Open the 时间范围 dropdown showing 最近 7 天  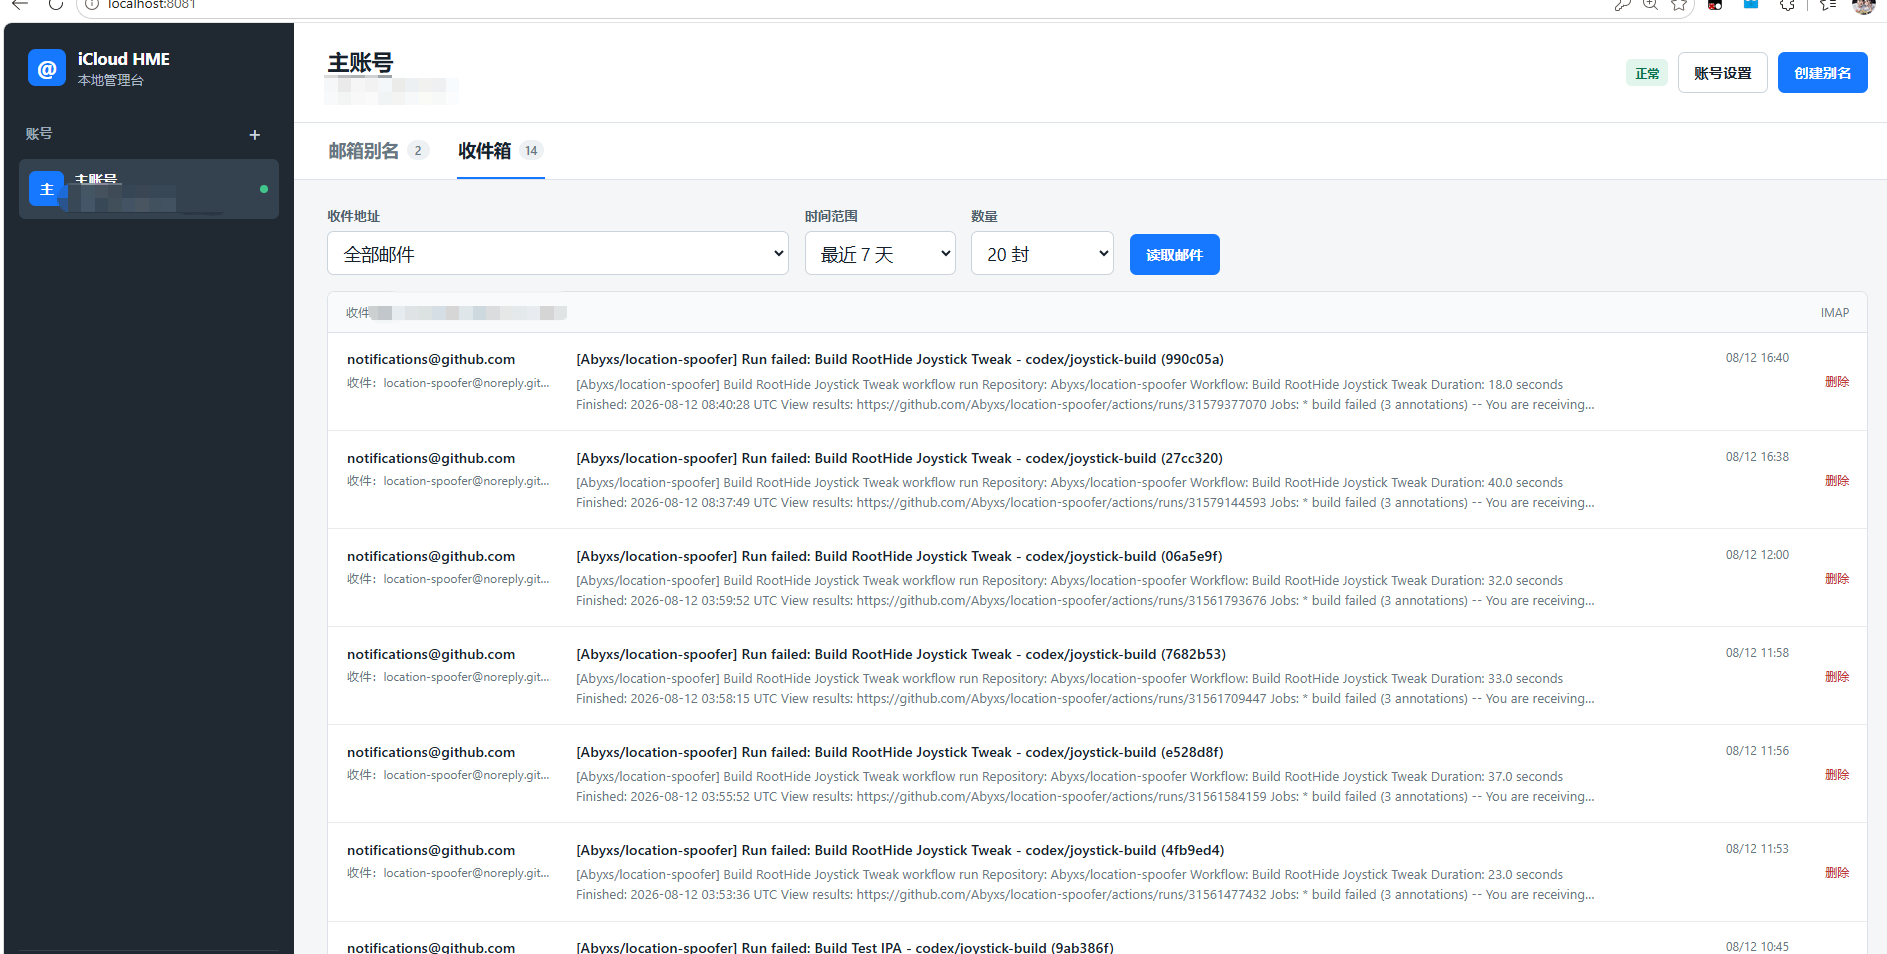[880, 254]
